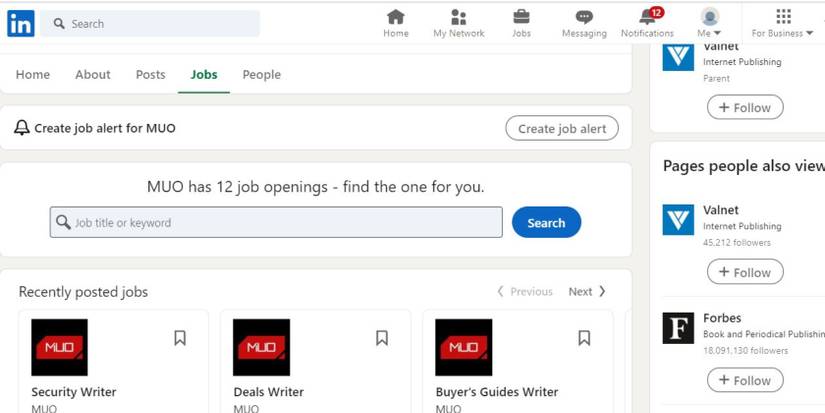Go to Previous recently posted jobs
Screen dimensions: 825x413
[525, 291]
